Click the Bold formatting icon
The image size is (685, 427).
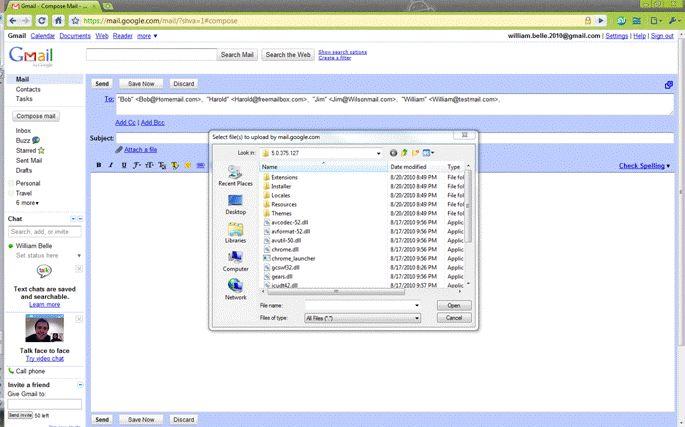(98, 165)
